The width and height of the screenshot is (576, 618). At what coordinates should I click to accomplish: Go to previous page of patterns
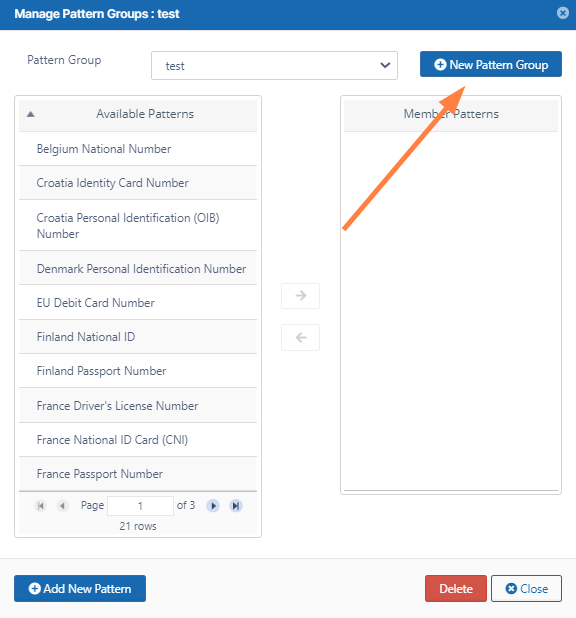[62, 506]
